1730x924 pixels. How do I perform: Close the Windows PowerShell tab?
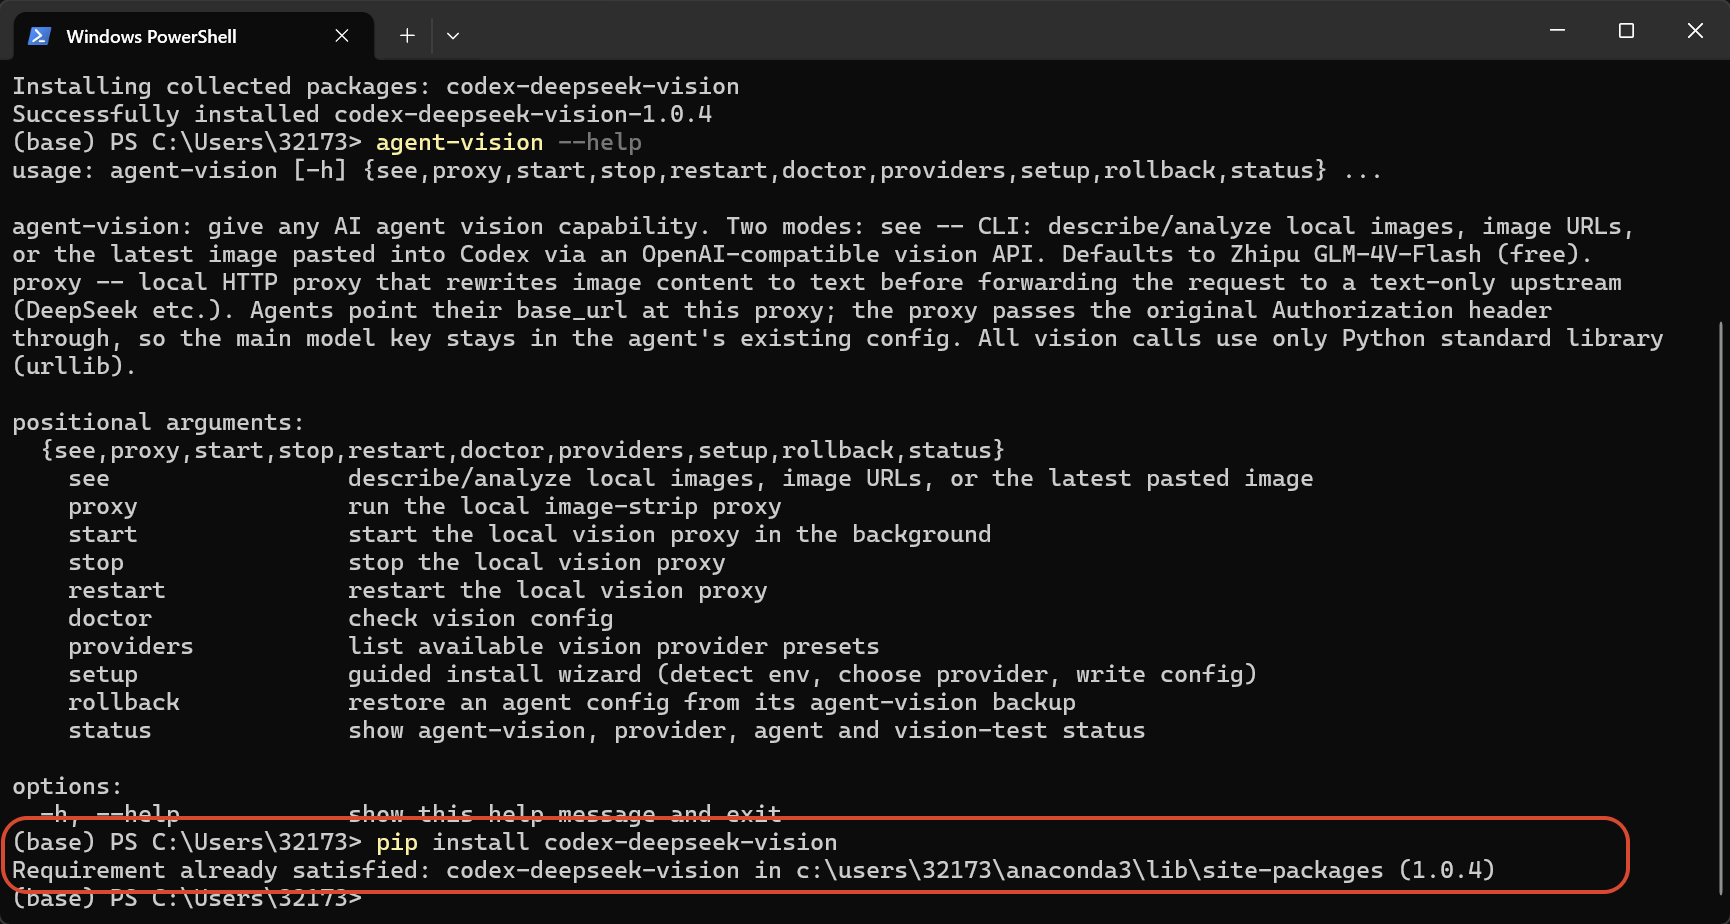(342, 36)
